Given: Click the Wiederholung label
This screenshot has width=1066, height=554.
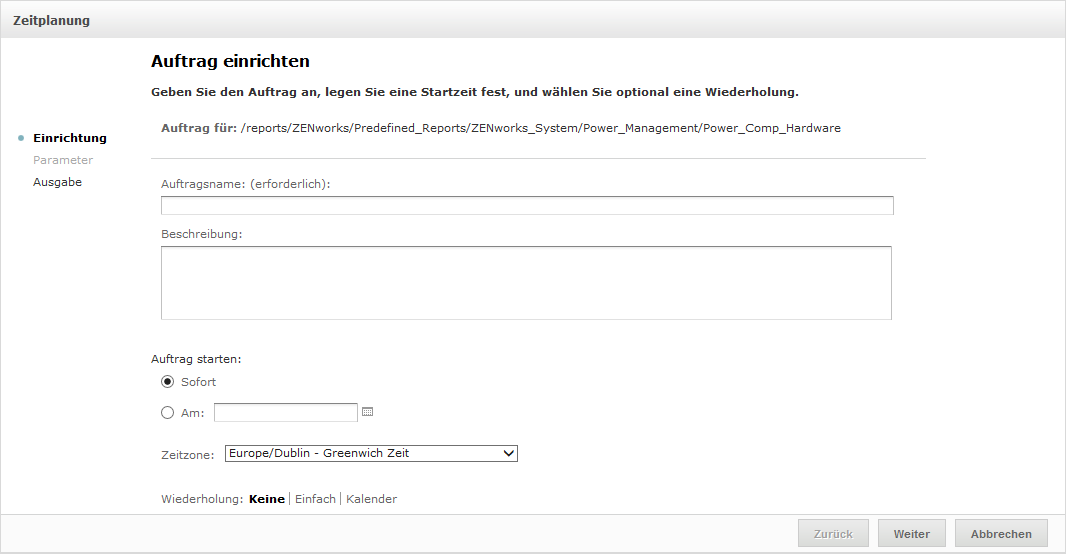Looking at the screenshot, I should (x=202, y=499).
